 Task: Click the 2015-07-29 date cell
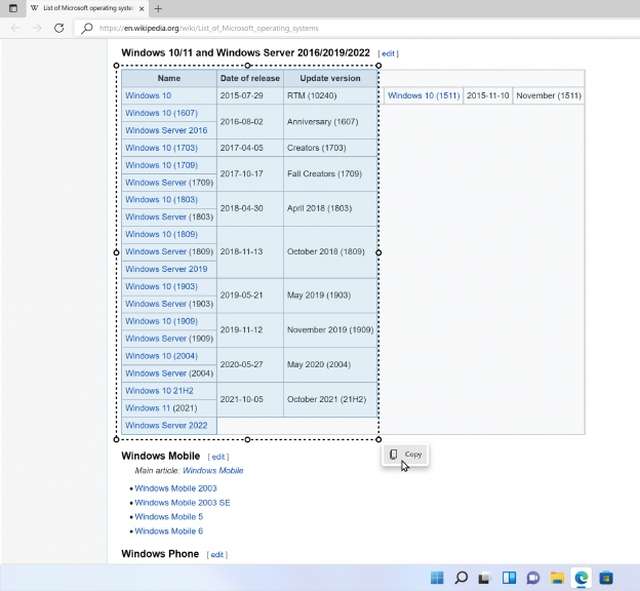point(250,96)
